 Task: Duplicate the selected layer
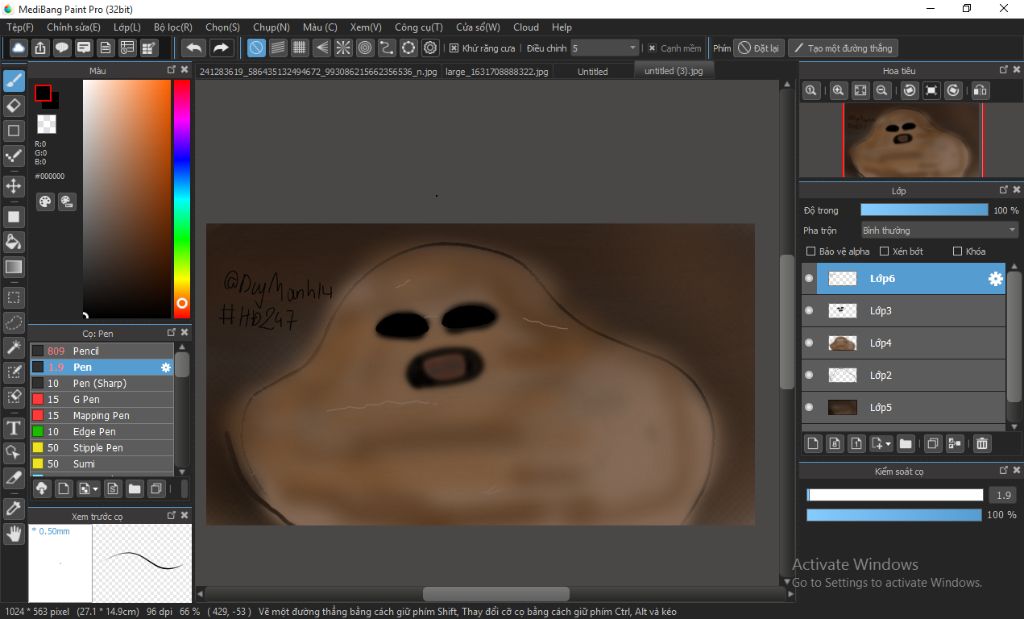[x=933, y=444]
